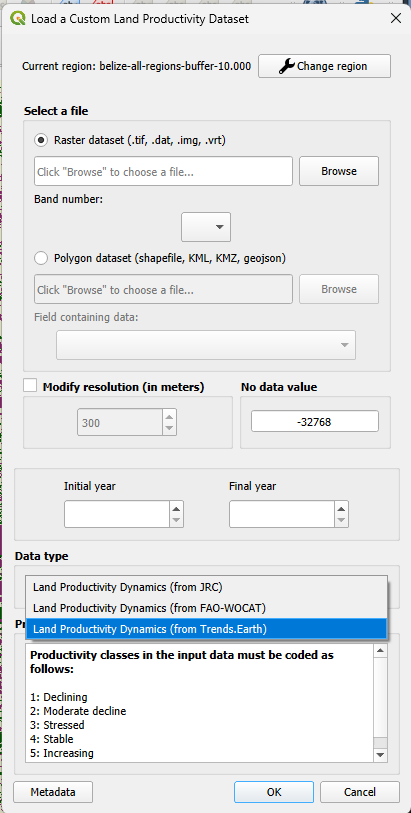This screenshot has height=813, width=411.
Task: Open the Metadata dialog button
Action: [x=53, y=792]
